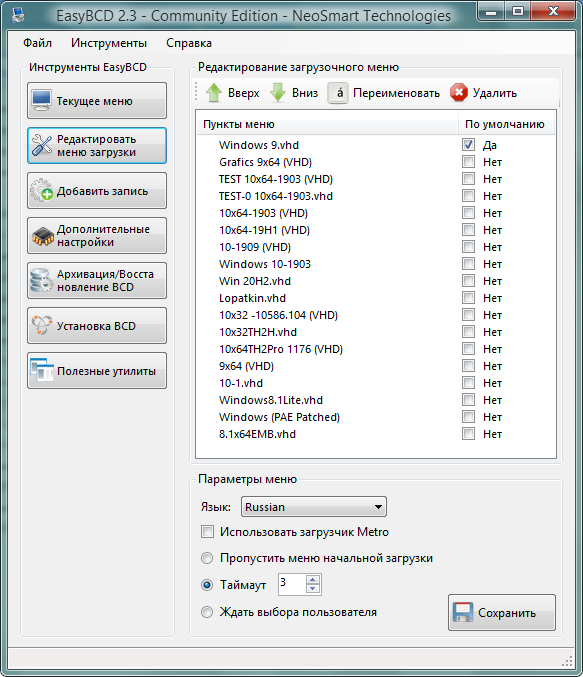Increase the timeout stepper value
Screen dimensions: 583x677
313,580
